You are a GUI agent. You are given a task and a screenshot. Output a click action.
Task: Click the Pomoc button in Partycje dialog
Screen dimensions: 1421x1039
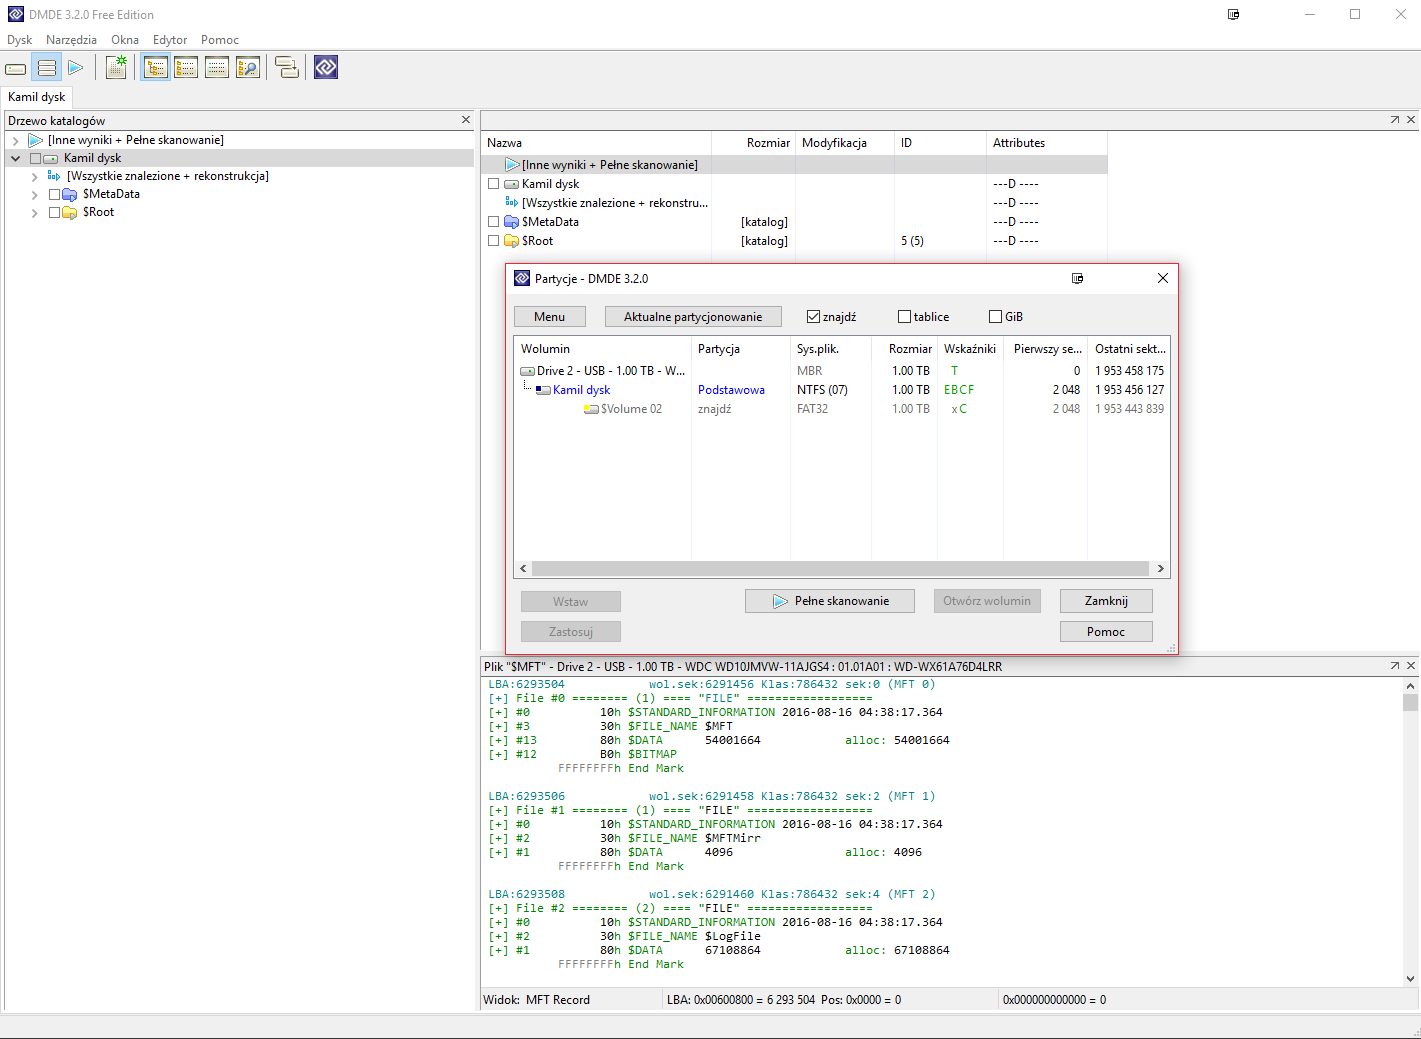(1106, 632)
